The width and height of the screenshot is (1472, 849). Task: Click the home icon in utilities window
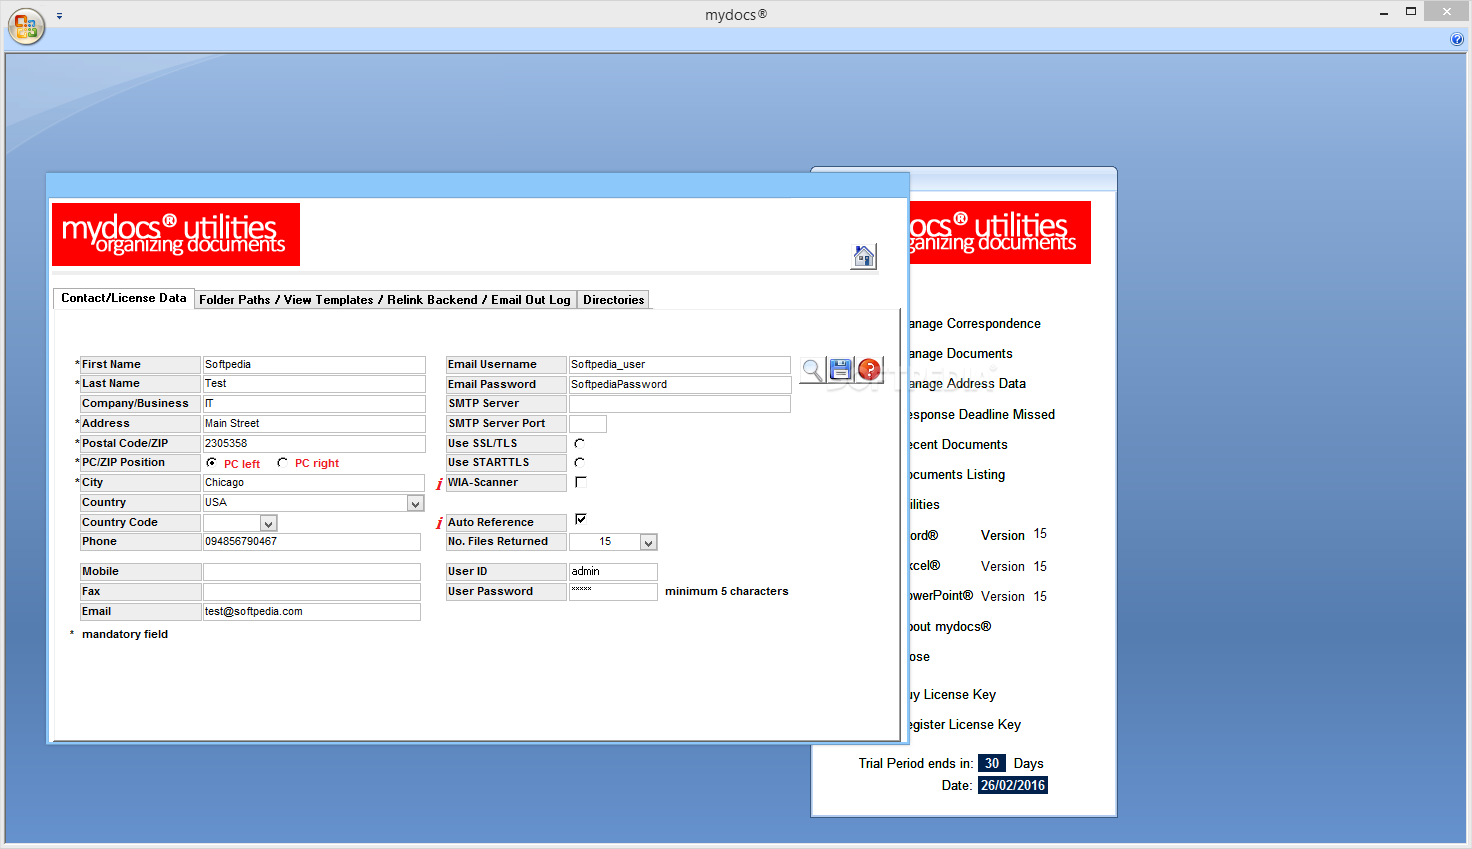point(864,256)
